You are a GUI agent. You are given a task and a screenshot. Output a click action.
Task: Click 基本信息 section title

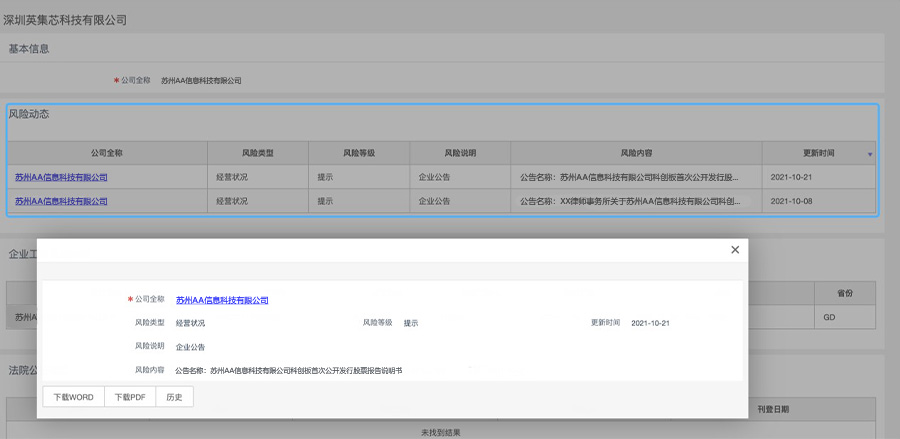pos(29,49)
